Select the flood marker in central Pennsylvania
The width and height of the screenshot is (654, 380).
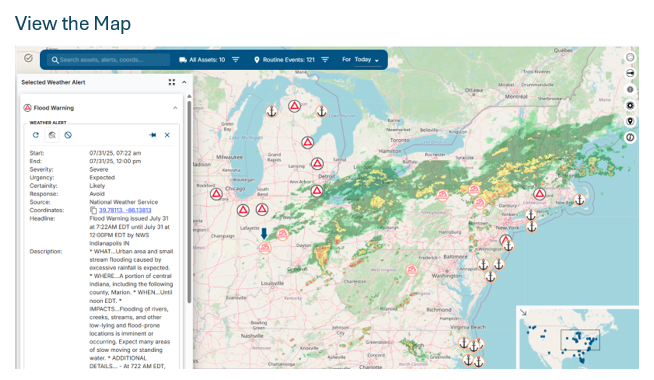click(x=443, y=195)
